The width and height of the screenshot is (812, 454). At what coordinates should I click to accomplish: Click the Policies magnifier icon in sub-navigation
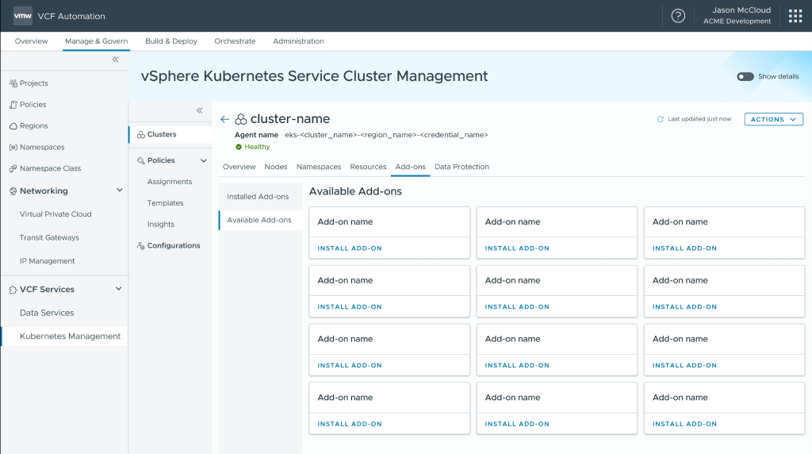[141, 160]
